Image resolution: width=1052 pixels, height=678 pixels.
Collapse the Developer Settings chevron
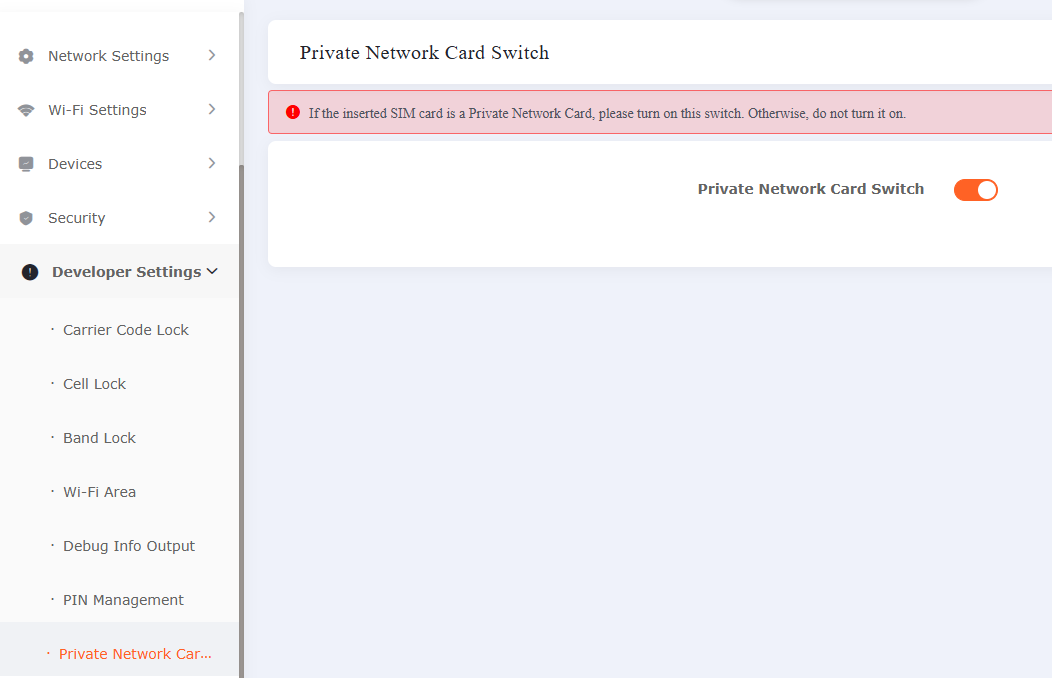(x=212, y=271)
